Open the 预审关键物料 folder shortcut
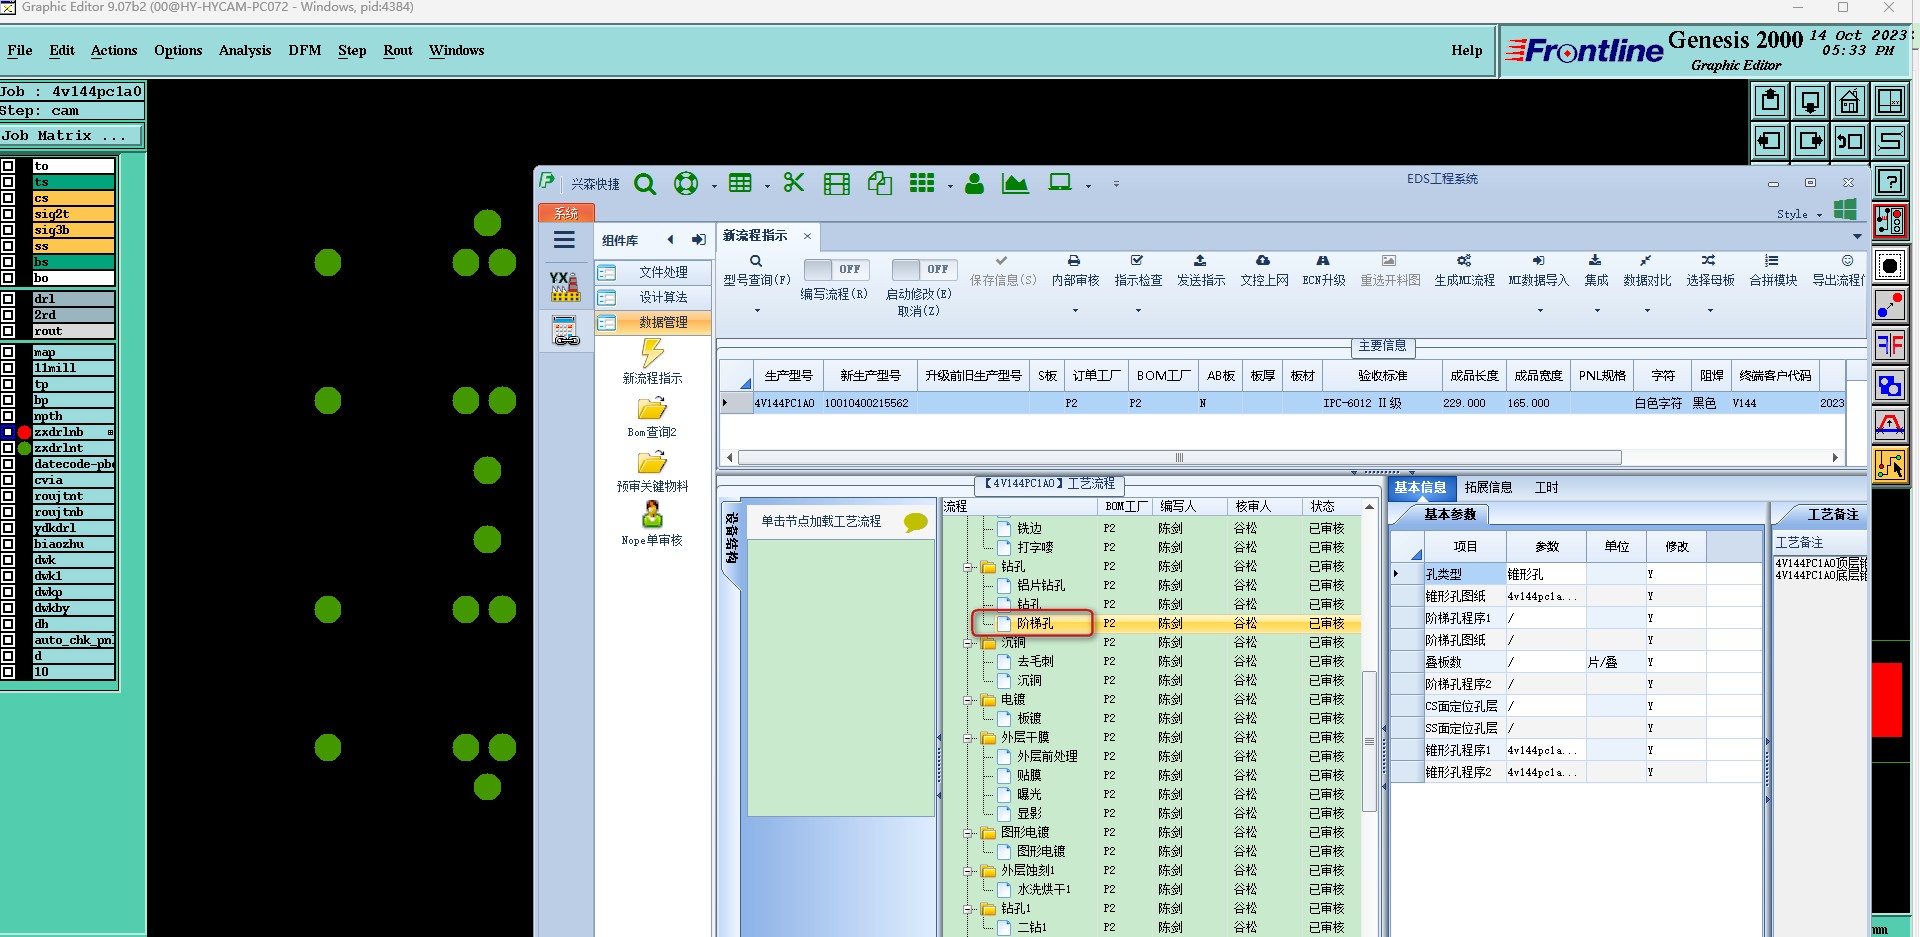Image resolution: width=1920 pixels, height=937 pixels. tap(652, 472)
